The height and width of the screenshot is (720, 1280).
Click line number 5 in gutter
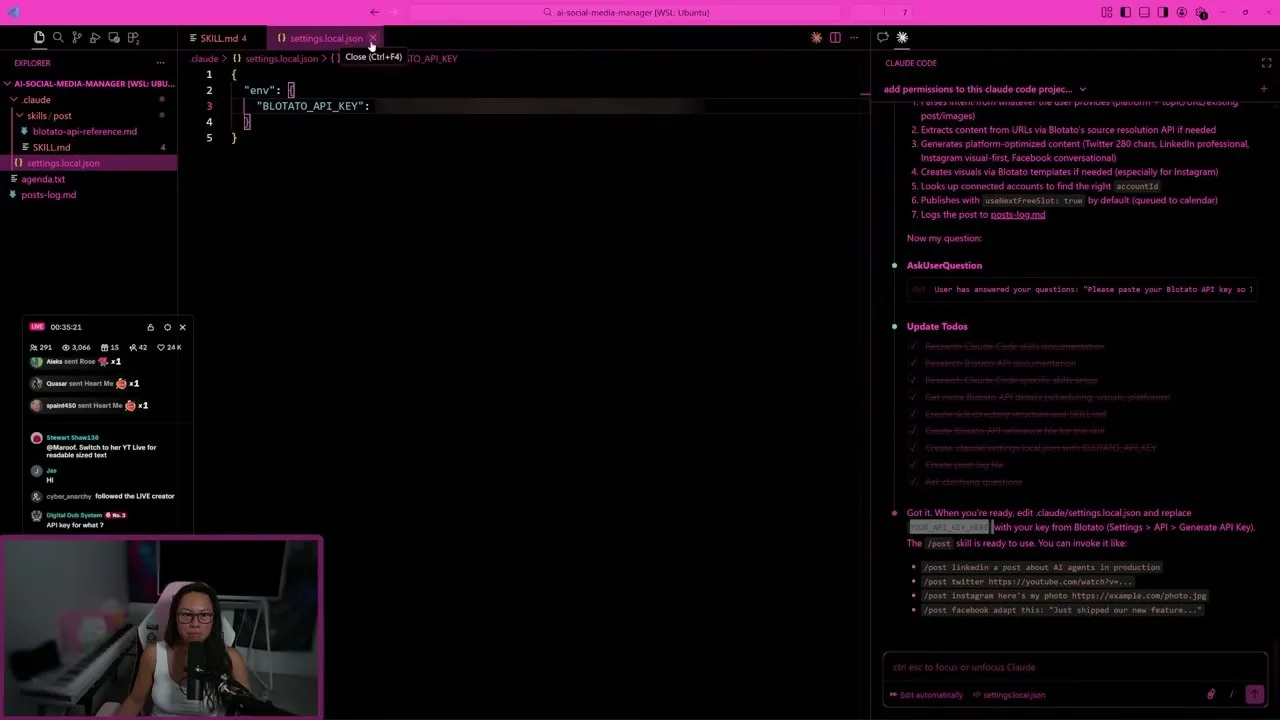pyautogui.click(x=209, y=138)
